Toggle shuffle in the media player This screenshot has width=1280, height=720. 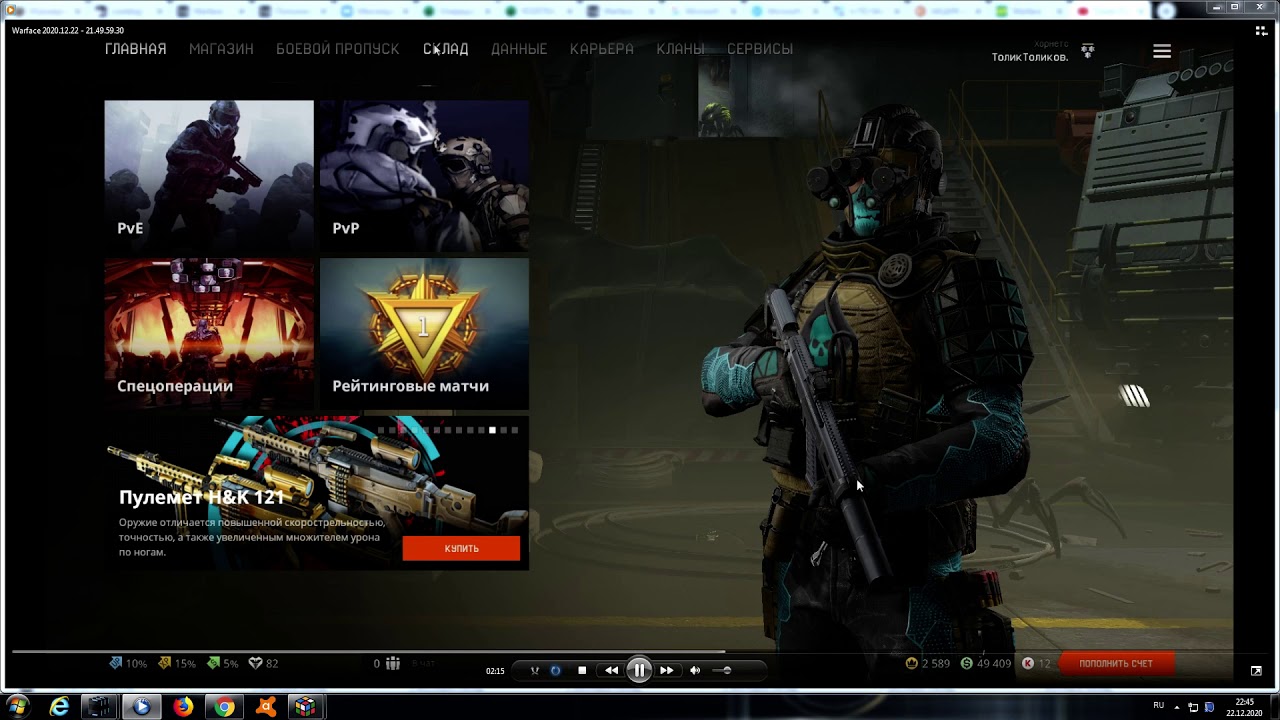(x=535, y=671)
